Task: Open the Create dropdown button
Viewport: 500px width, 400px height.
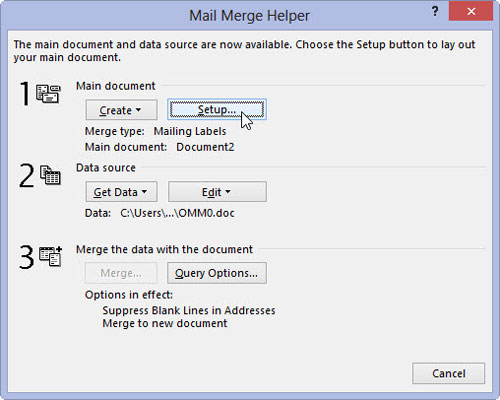Action: (121, 110)
